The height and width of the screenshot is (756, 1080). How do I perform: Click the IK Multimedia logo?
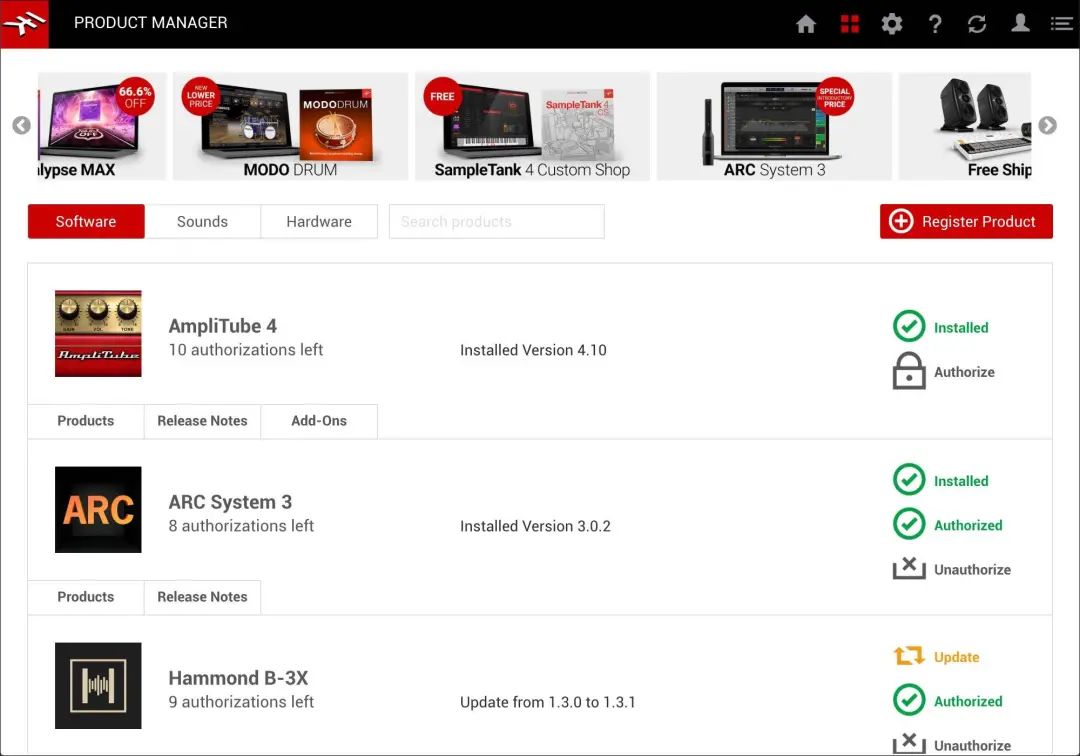coord(24,24)
